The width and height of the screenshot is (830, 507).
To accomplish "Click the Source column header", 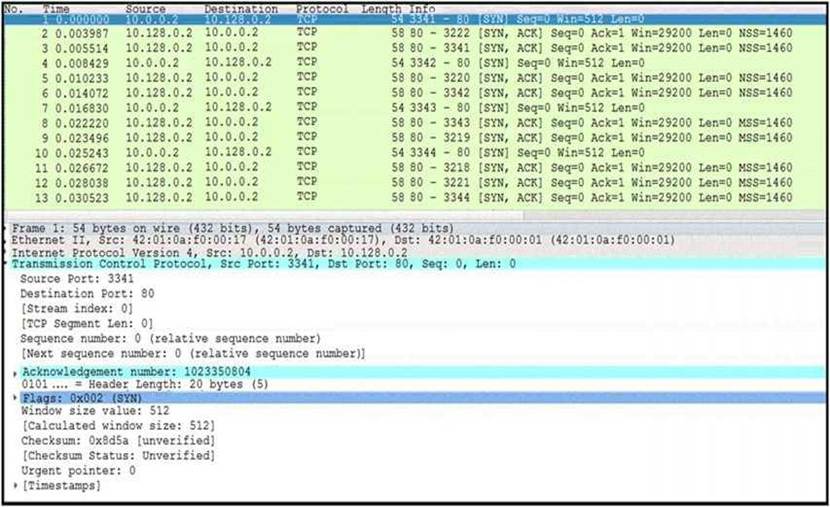I will (145, 8).
